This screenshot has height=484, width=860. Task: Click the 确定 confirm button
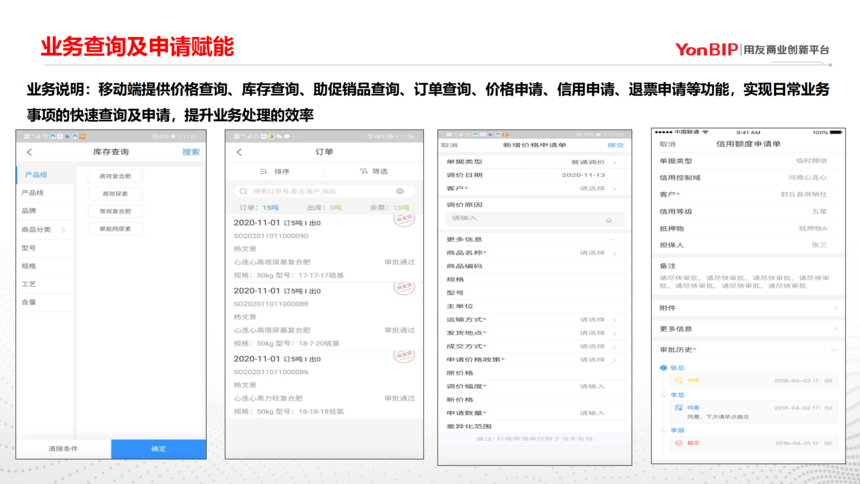158,449
